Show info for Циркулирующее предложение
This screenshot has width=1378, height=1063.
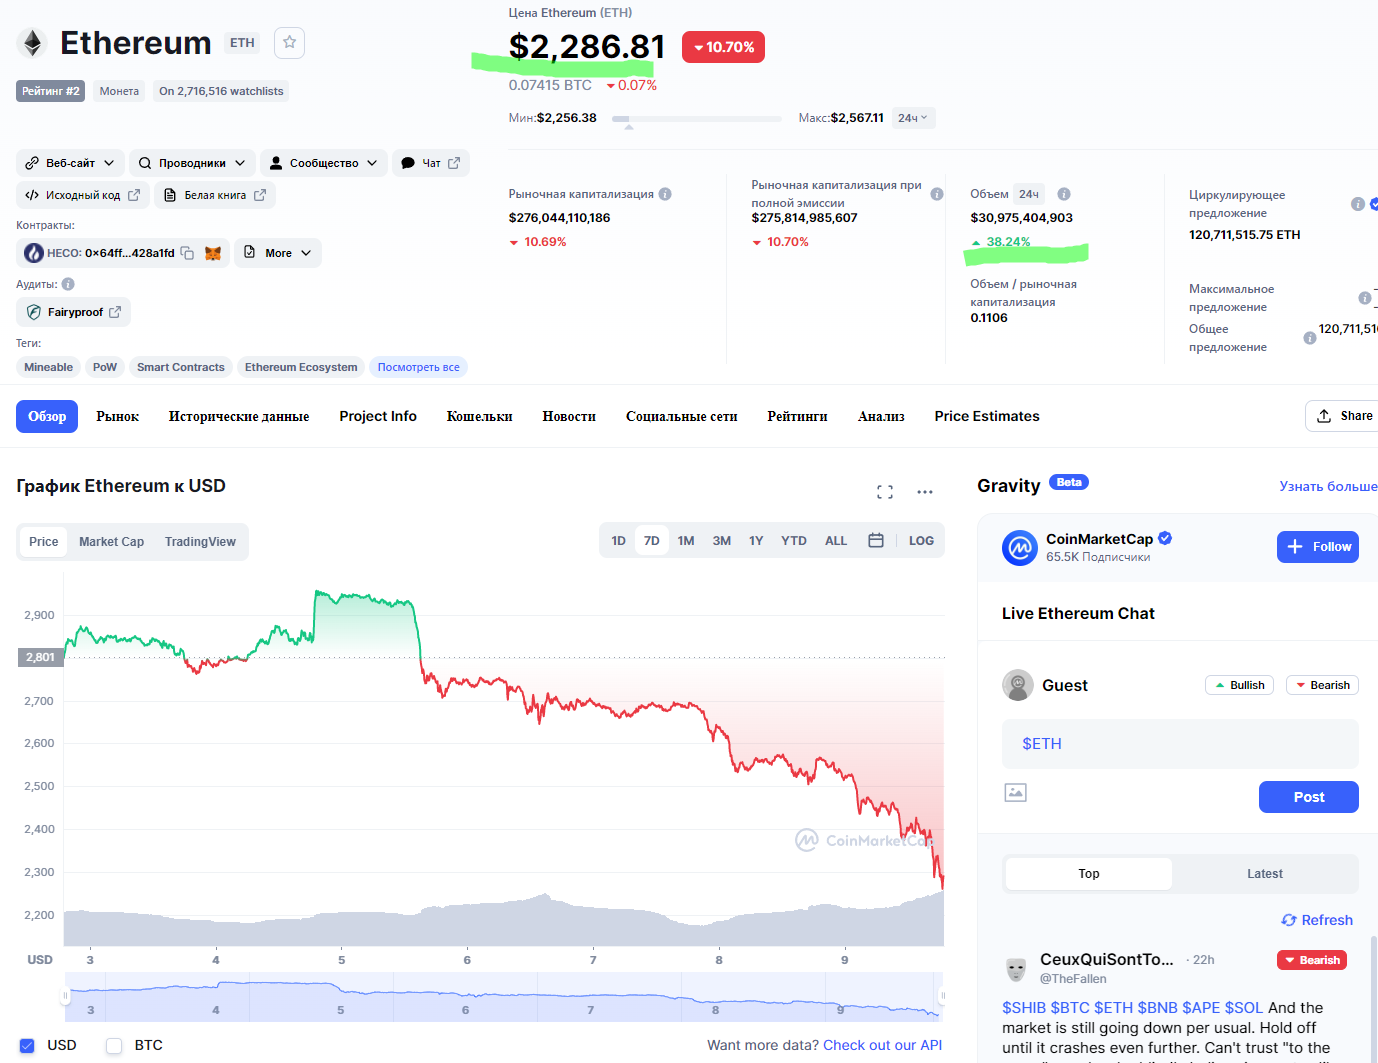coord(1358,204)
